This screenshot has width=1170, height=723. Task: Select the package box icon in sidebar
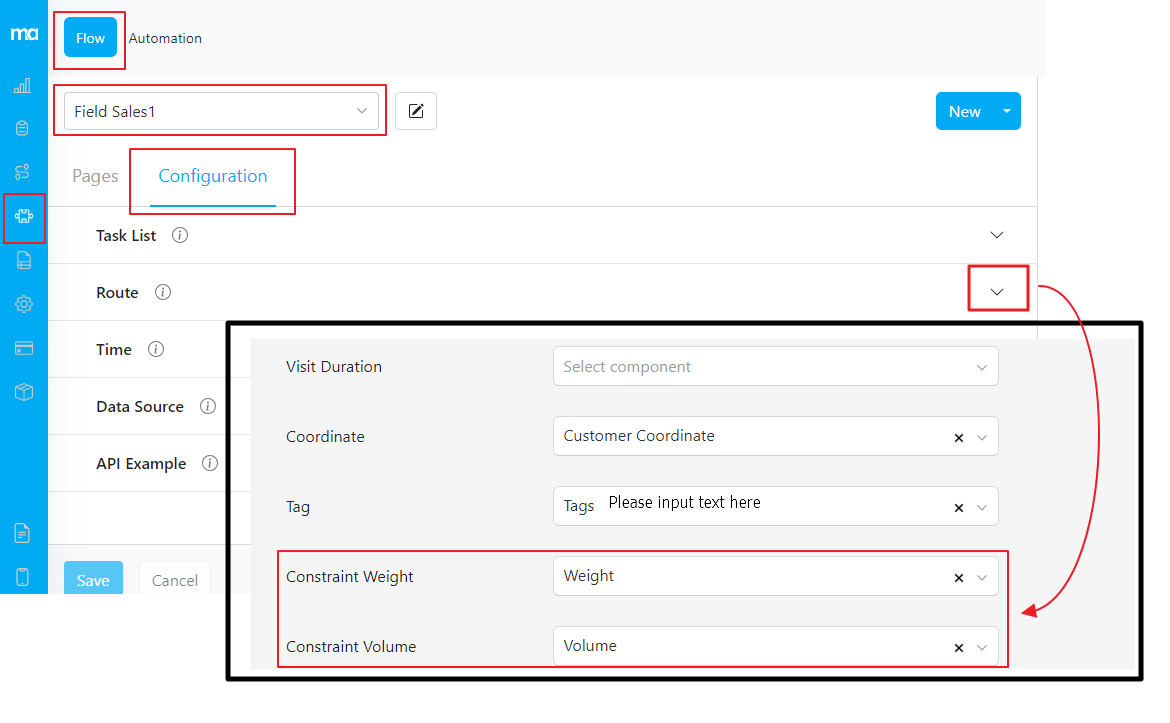point(22,391)
